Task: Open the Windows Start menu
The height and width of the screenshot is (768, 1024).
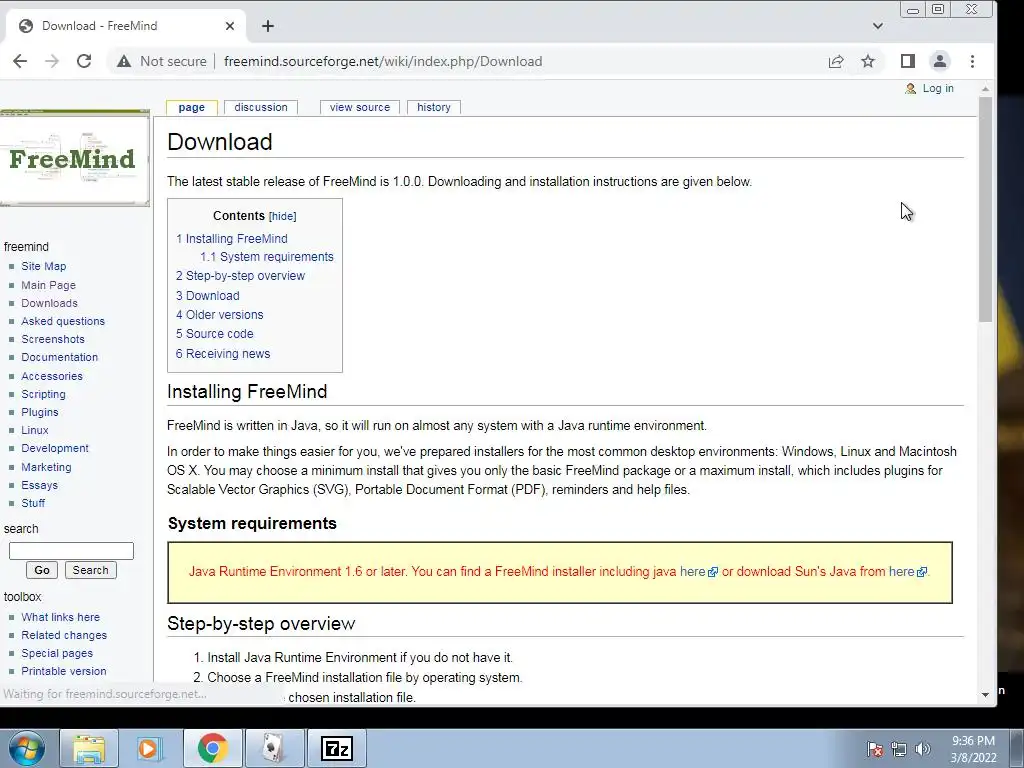Action: [x=27, y=748]
